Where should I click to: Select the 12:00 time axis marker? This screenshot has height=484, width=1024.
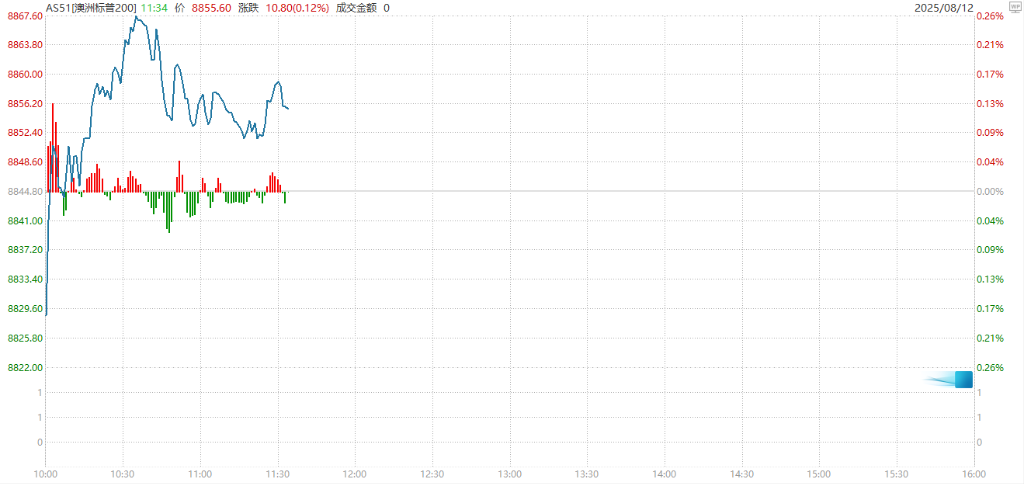[354, 473]
